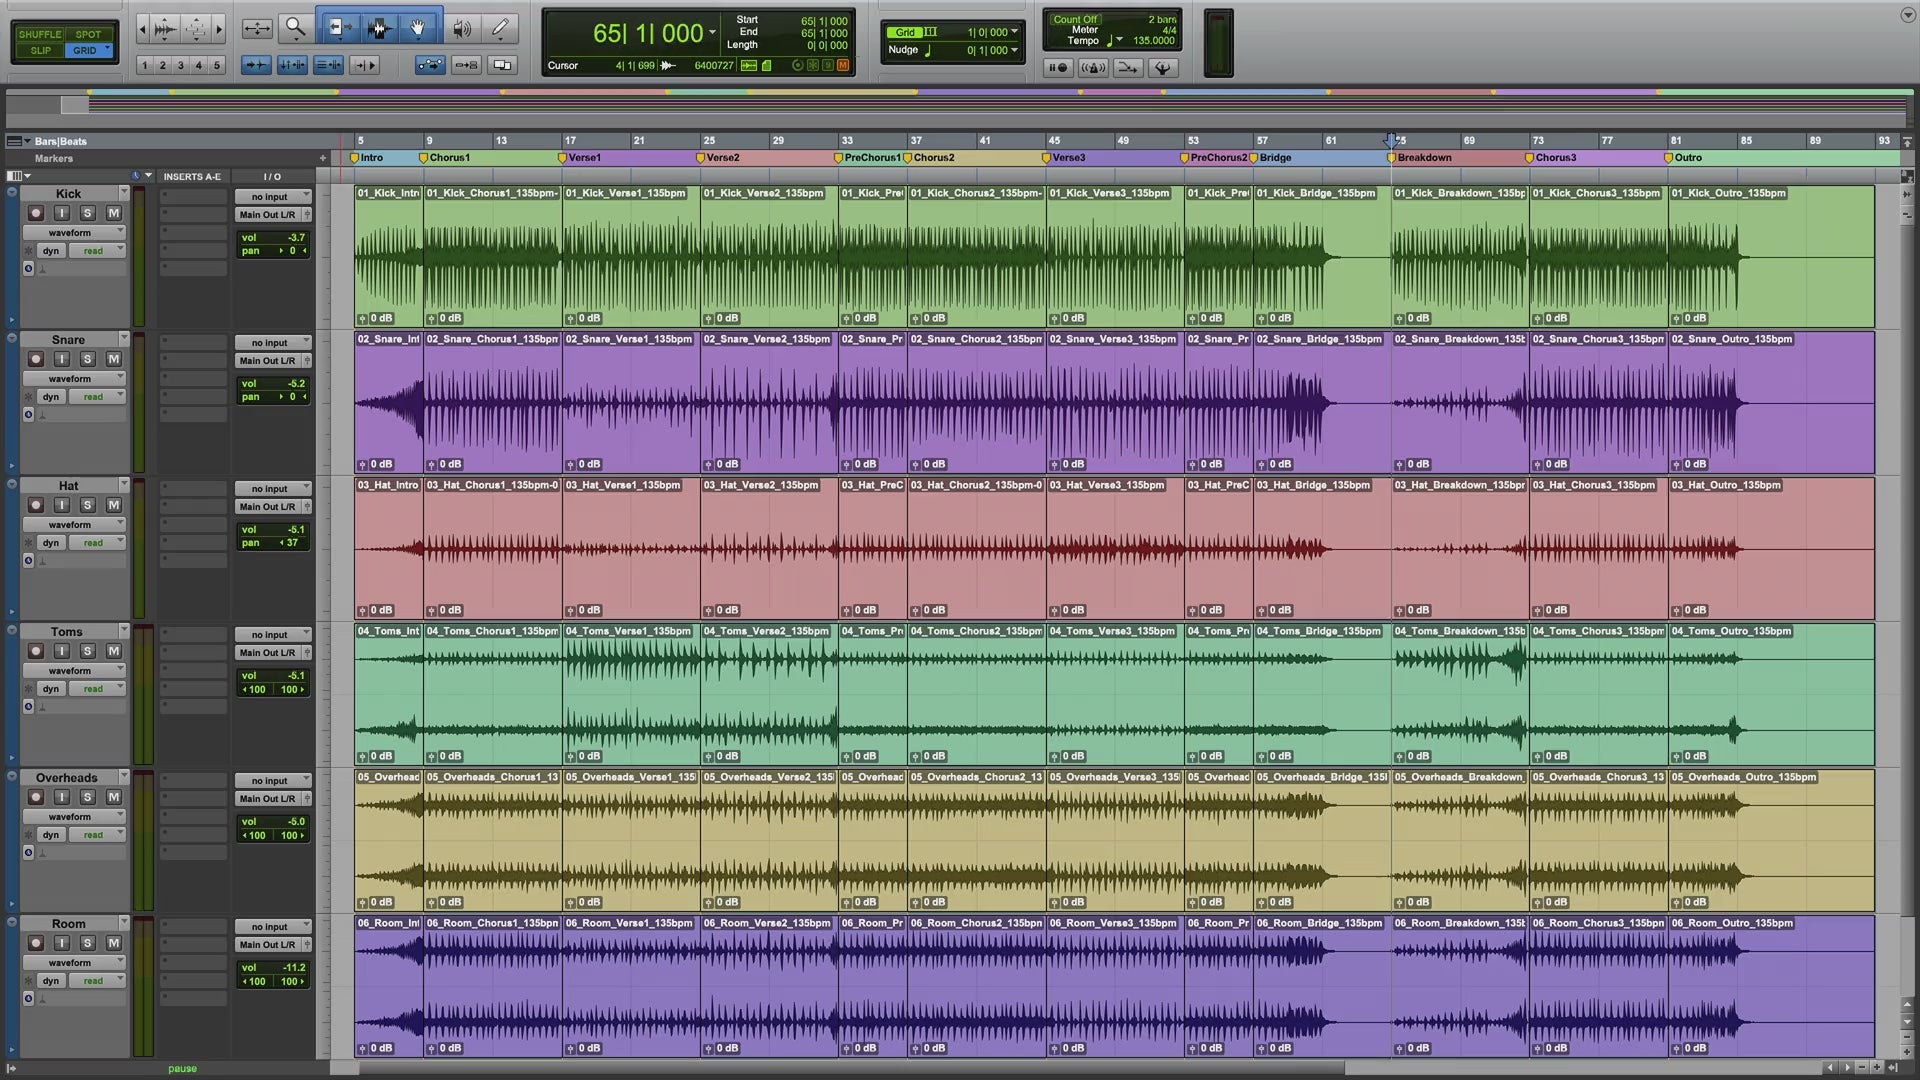
Task: Click the Breakdown marker in the timeline
Action: coord(1423,158)
